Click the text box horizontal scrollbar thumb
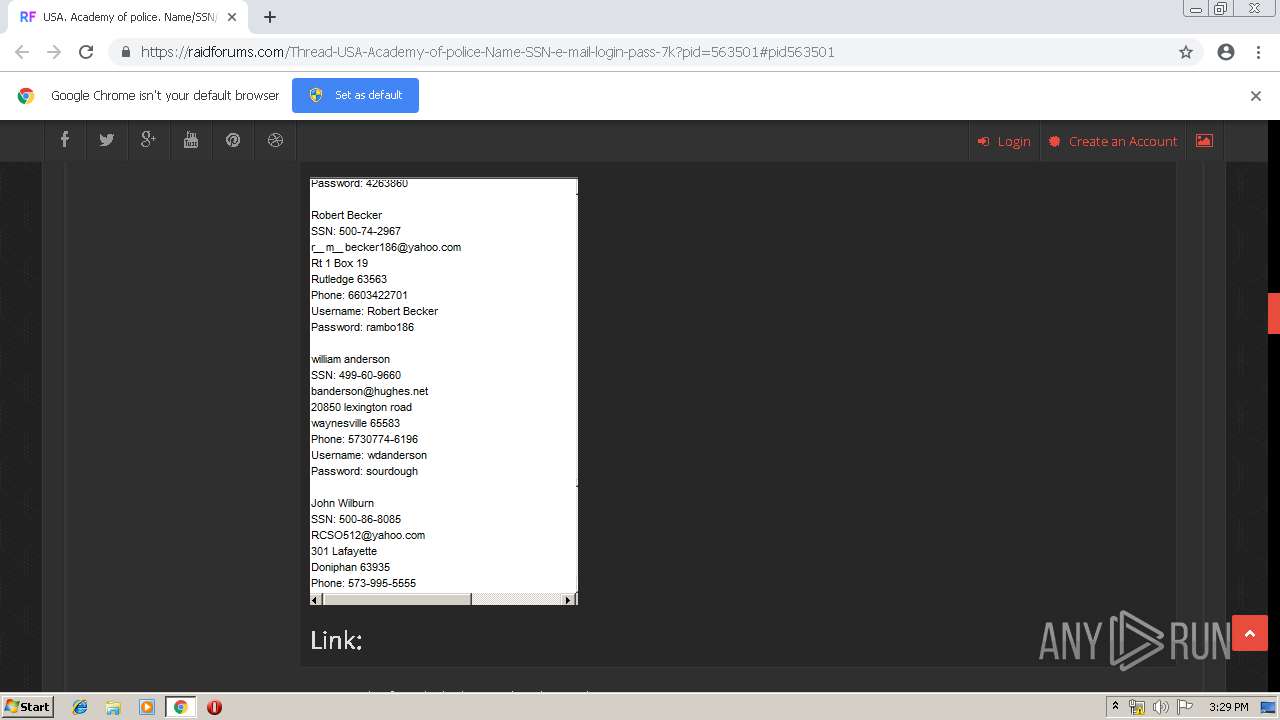 click(x=396, y=599)
